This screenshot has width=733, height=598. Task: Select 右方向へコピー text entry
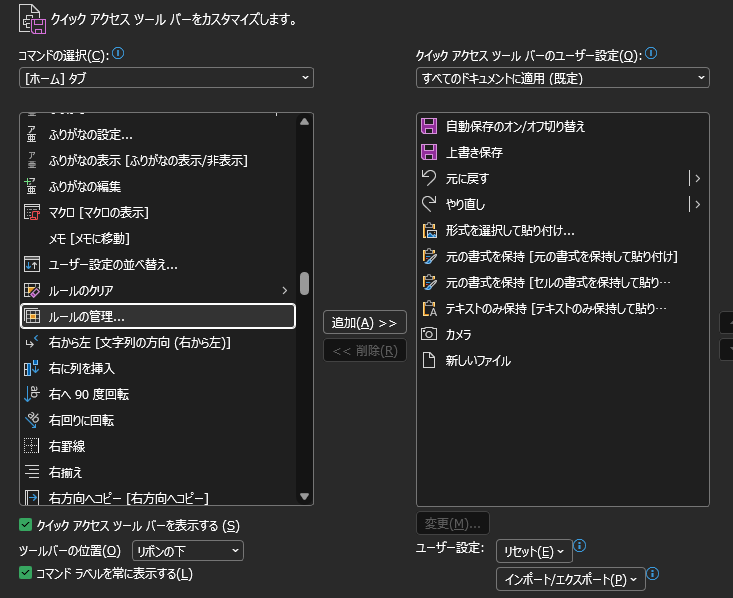click(129, 498)
